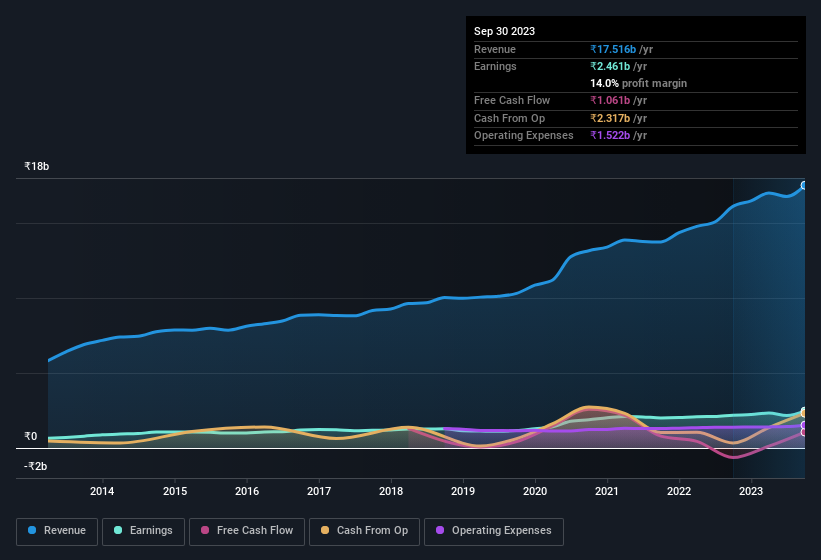Click the 2016 x-axis label
This screenshot has height=560, width=821.
coord(247,491)
